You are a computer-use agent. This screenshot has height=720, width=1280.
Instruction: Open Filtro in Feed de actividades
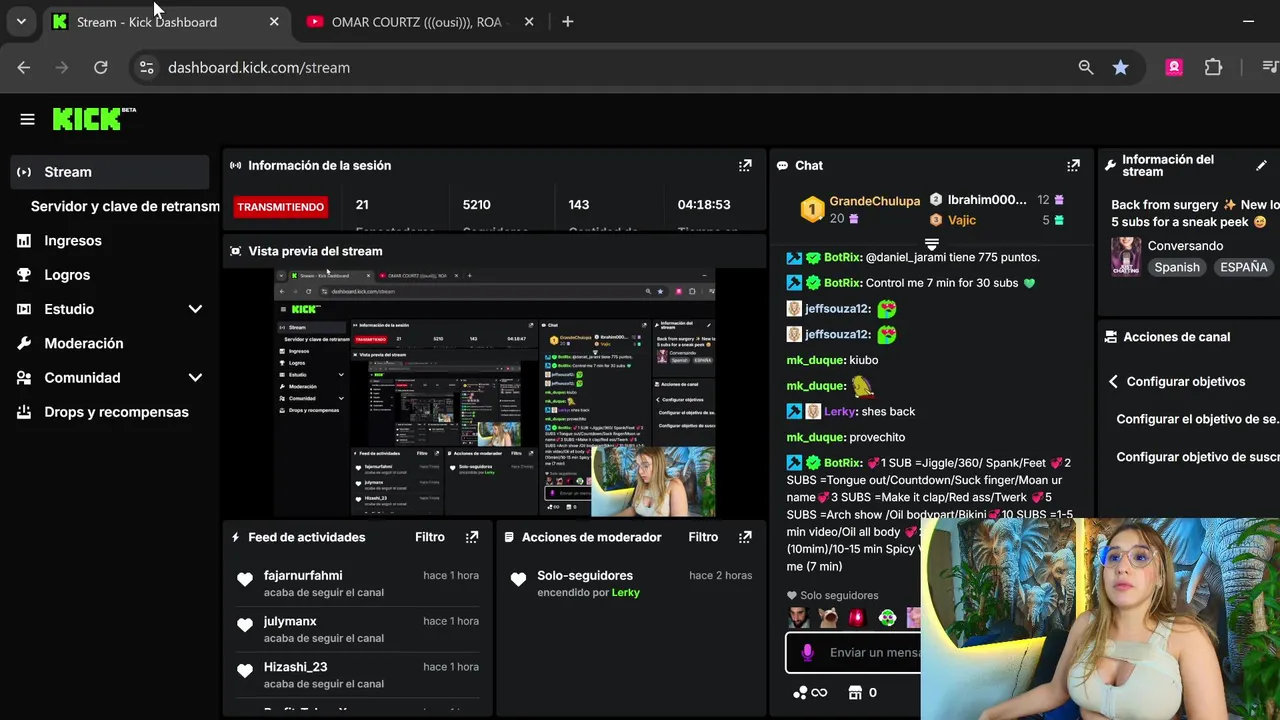430,537
